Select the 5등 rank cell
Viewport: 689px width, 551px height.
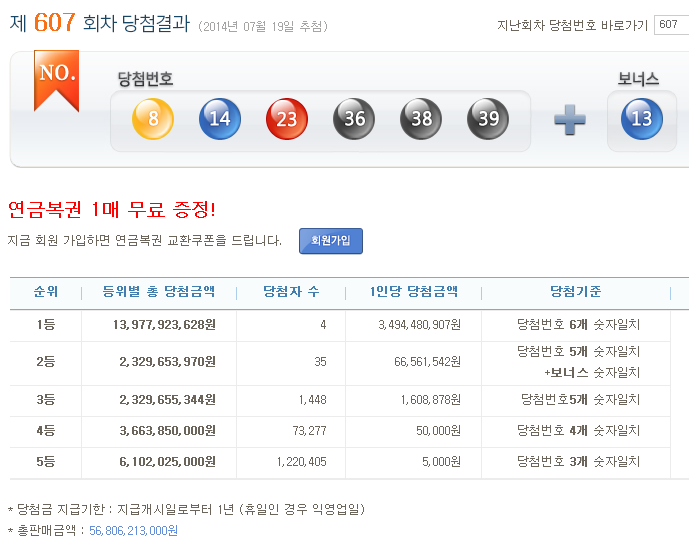point(46,462)
